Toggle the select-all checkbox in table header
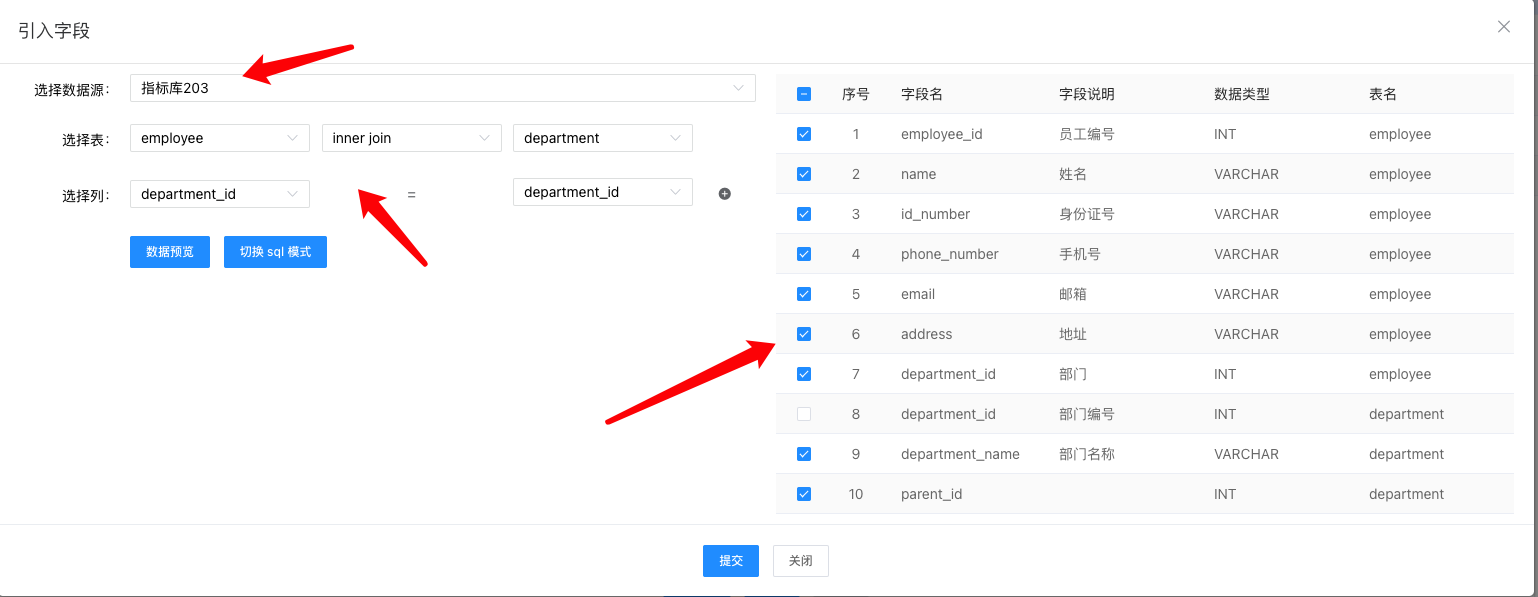 804,94
